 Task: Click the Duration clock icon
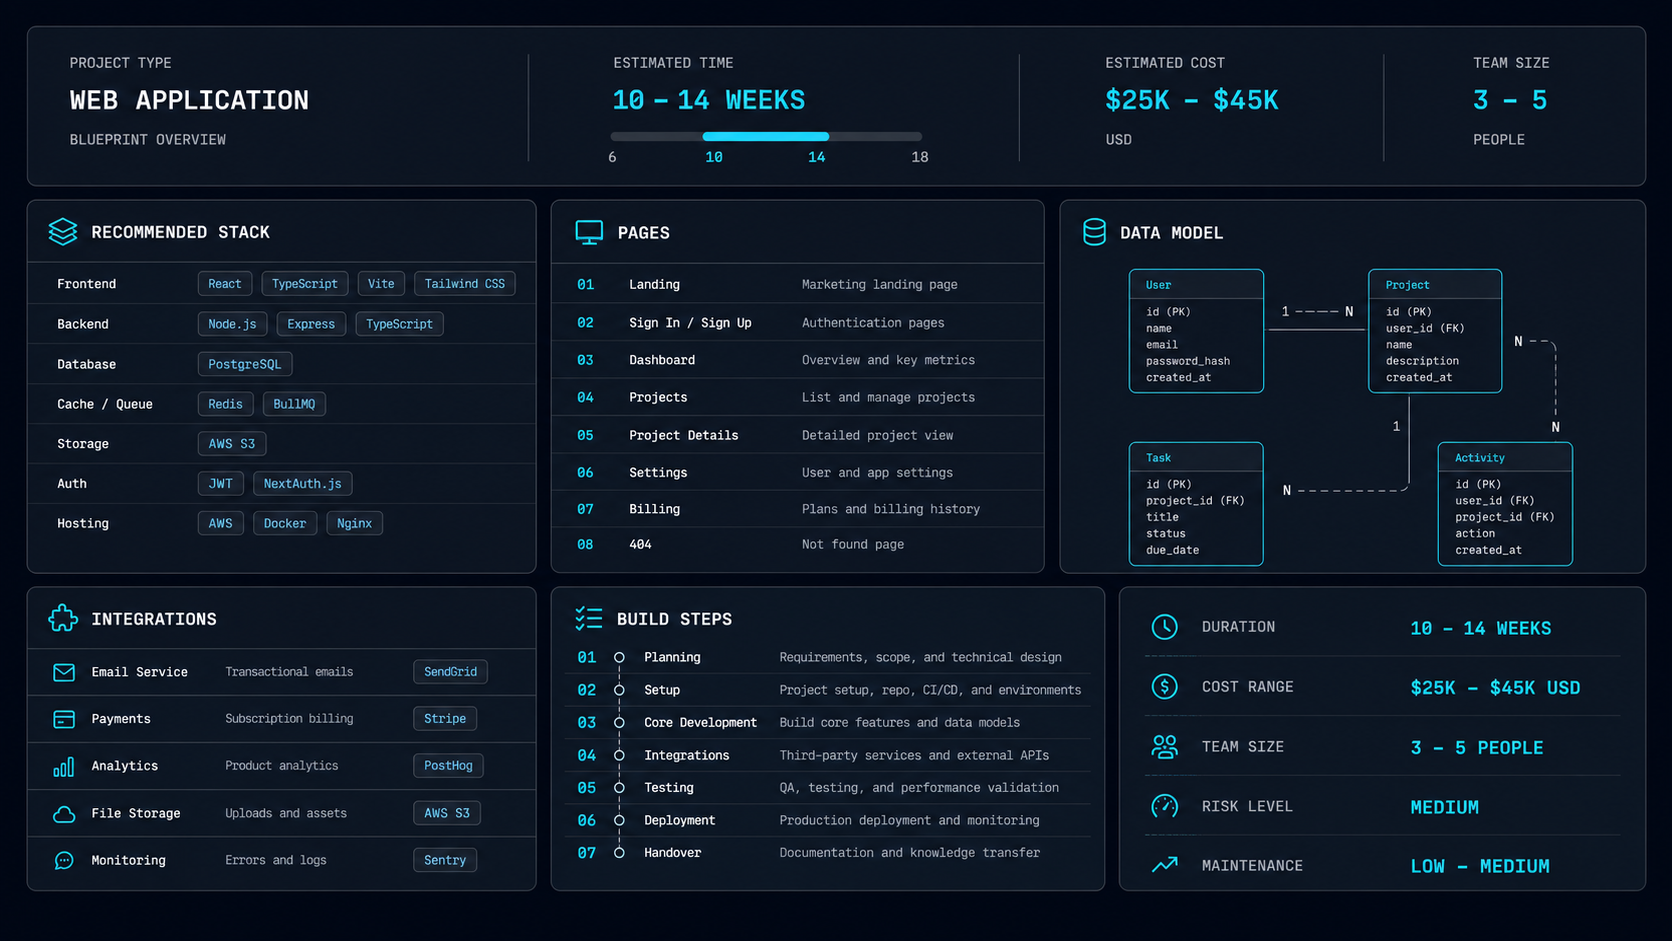pyautogui.click(x=1164, y=627)
